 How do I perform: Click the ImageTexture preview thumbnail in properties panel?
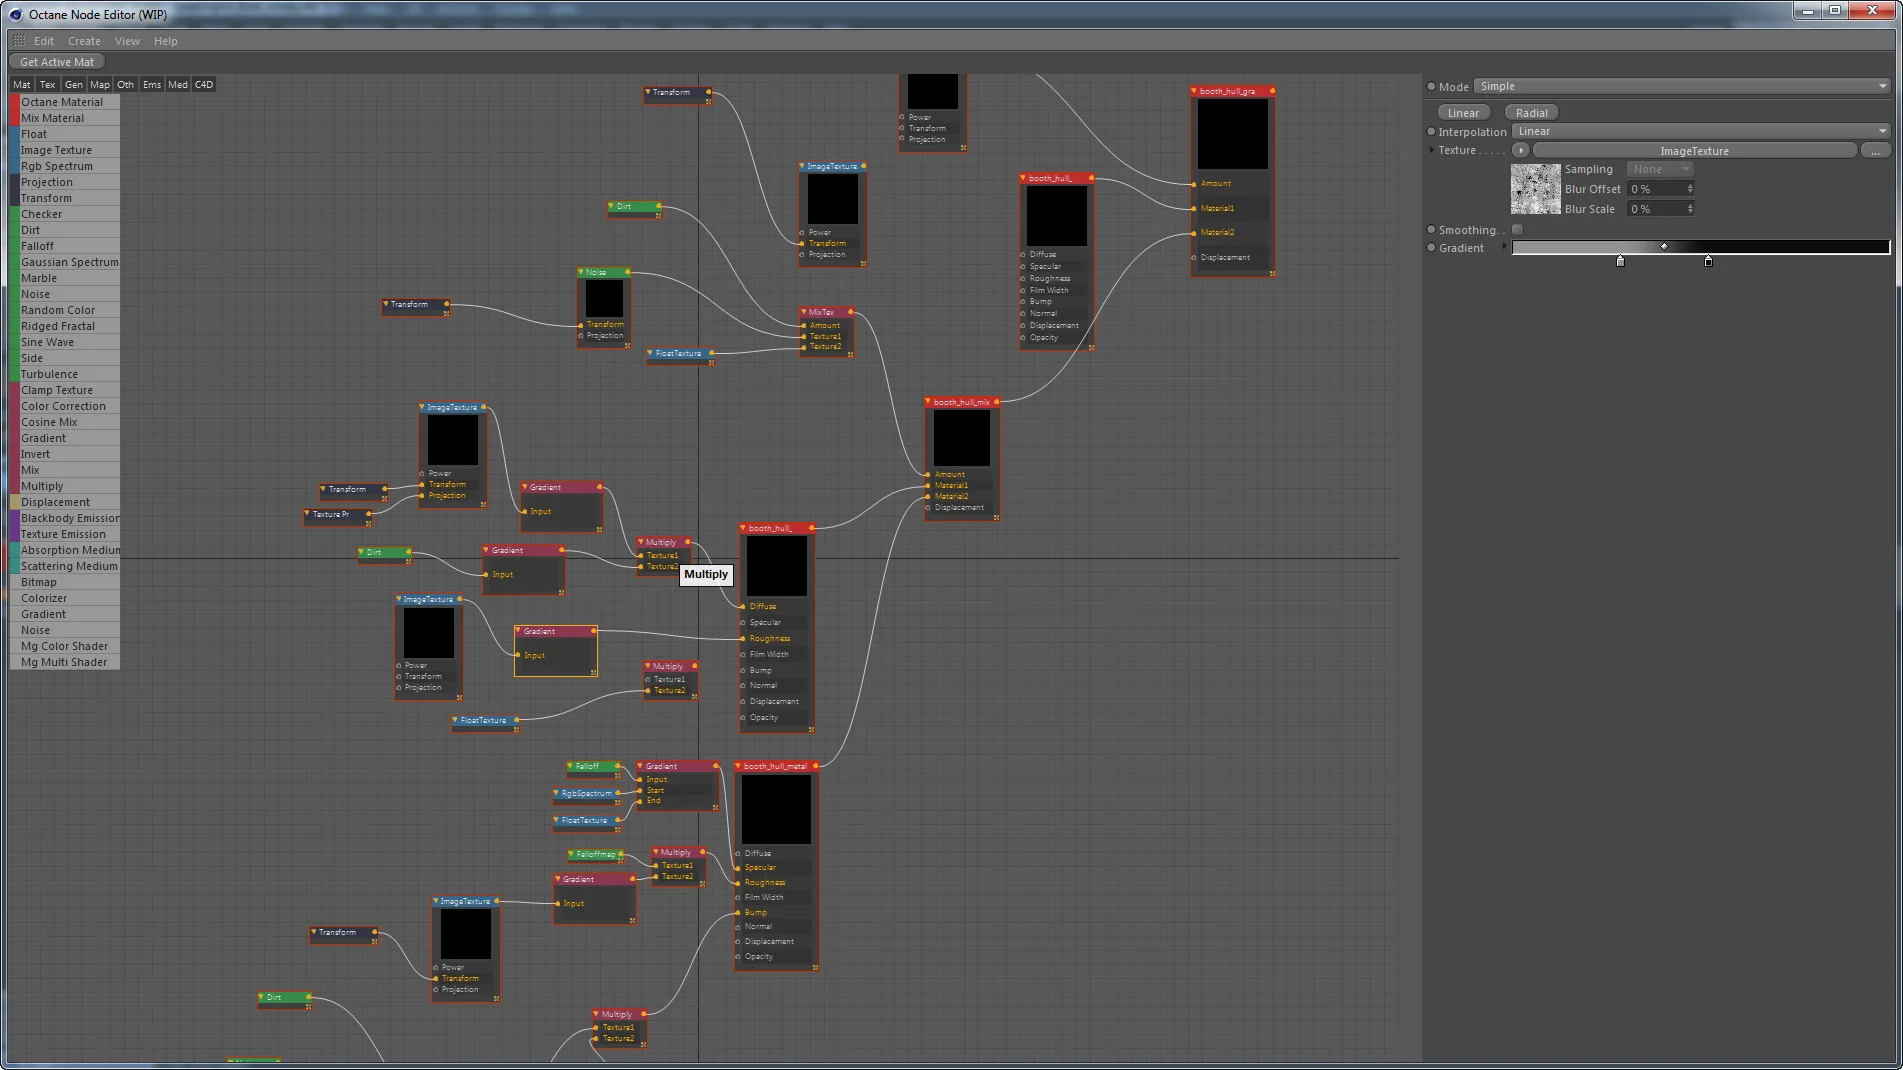coord(1535,189)
